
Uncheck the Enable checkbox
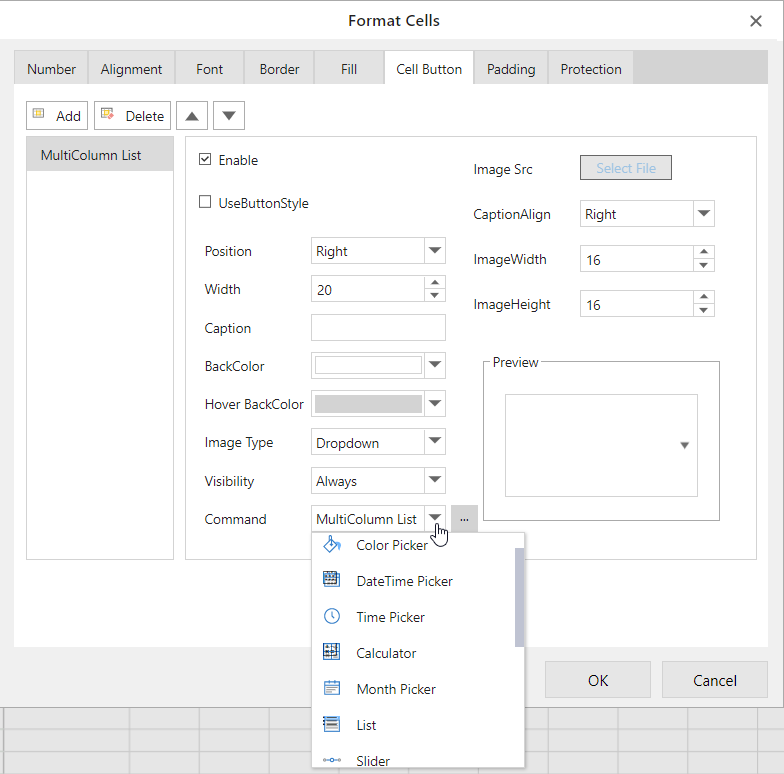[205, 160]
